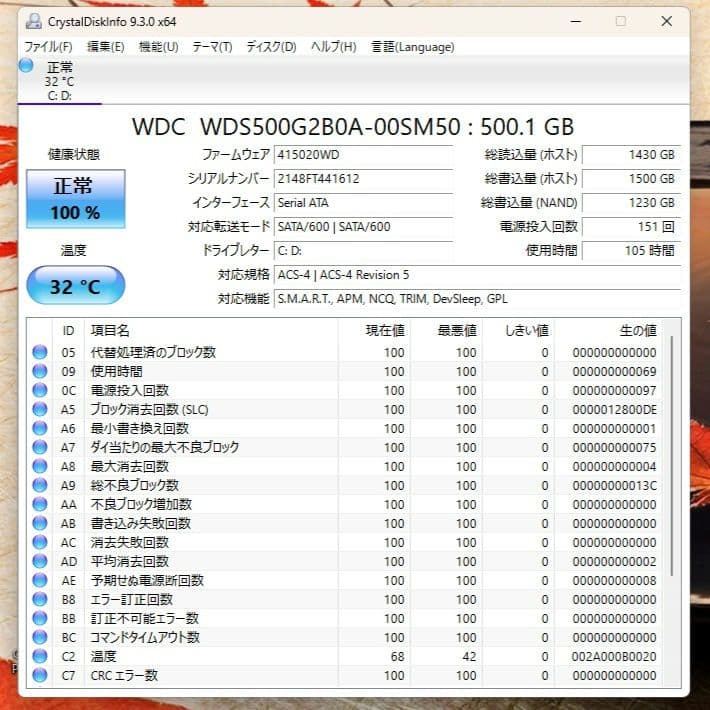Click the 正常 100 % health status button
This screenshot has width=710, height=710.
(x=76, y=199)
